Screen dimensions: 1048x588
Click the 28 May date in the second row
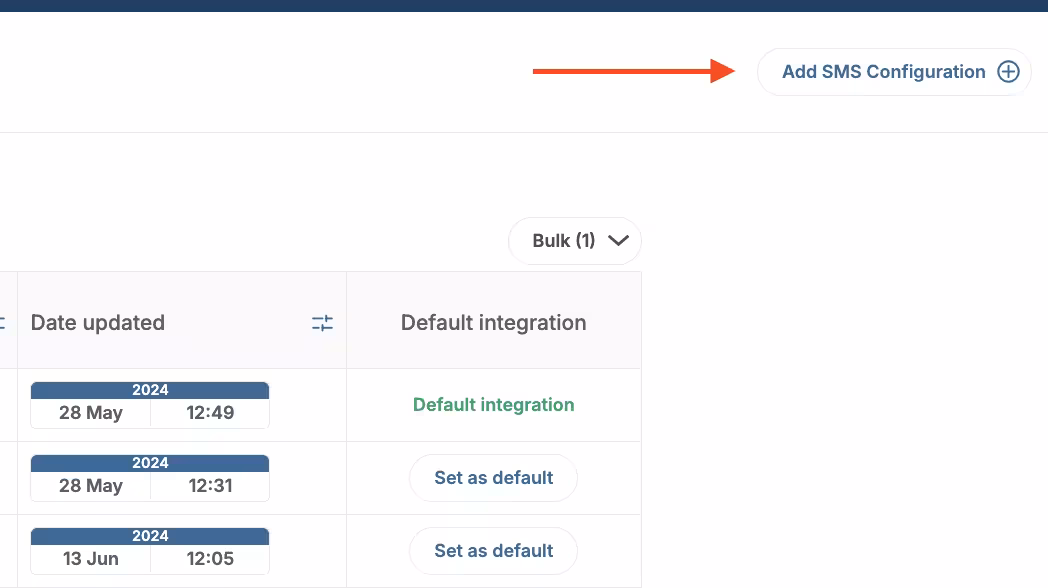89,485
